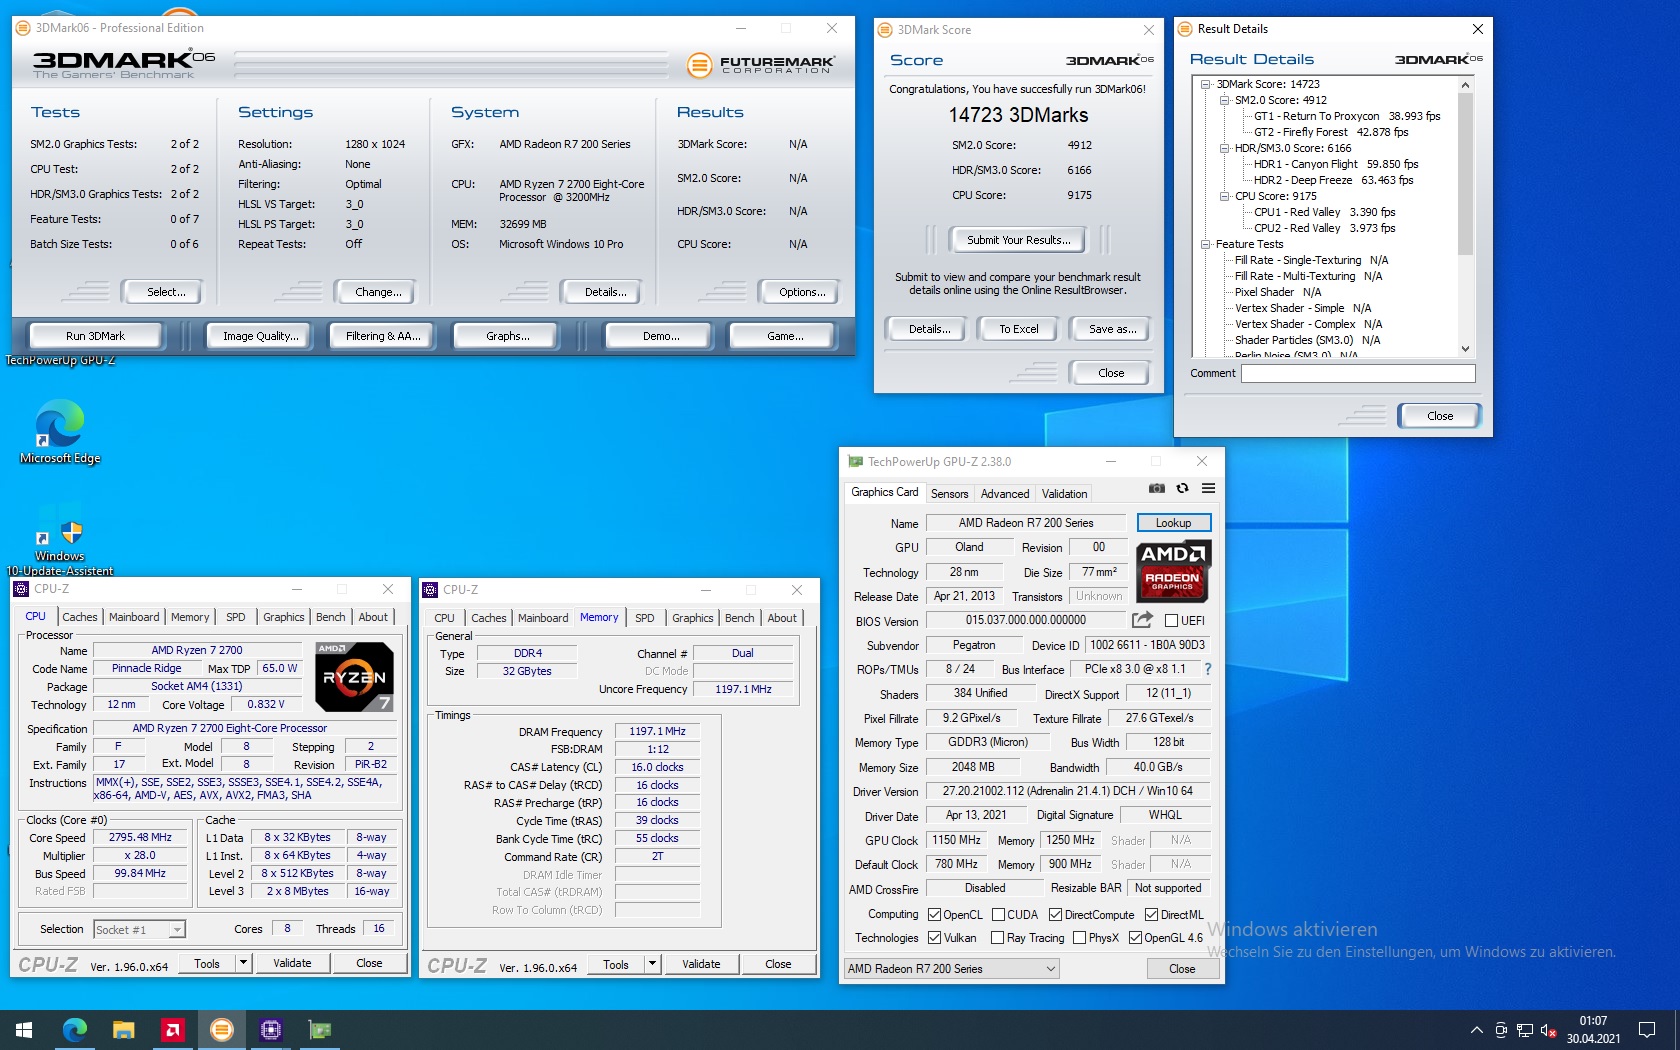This screenshot has width=1680, height=1050.
Task: Click the Run 3DMark button
Action: click(96, 336)
